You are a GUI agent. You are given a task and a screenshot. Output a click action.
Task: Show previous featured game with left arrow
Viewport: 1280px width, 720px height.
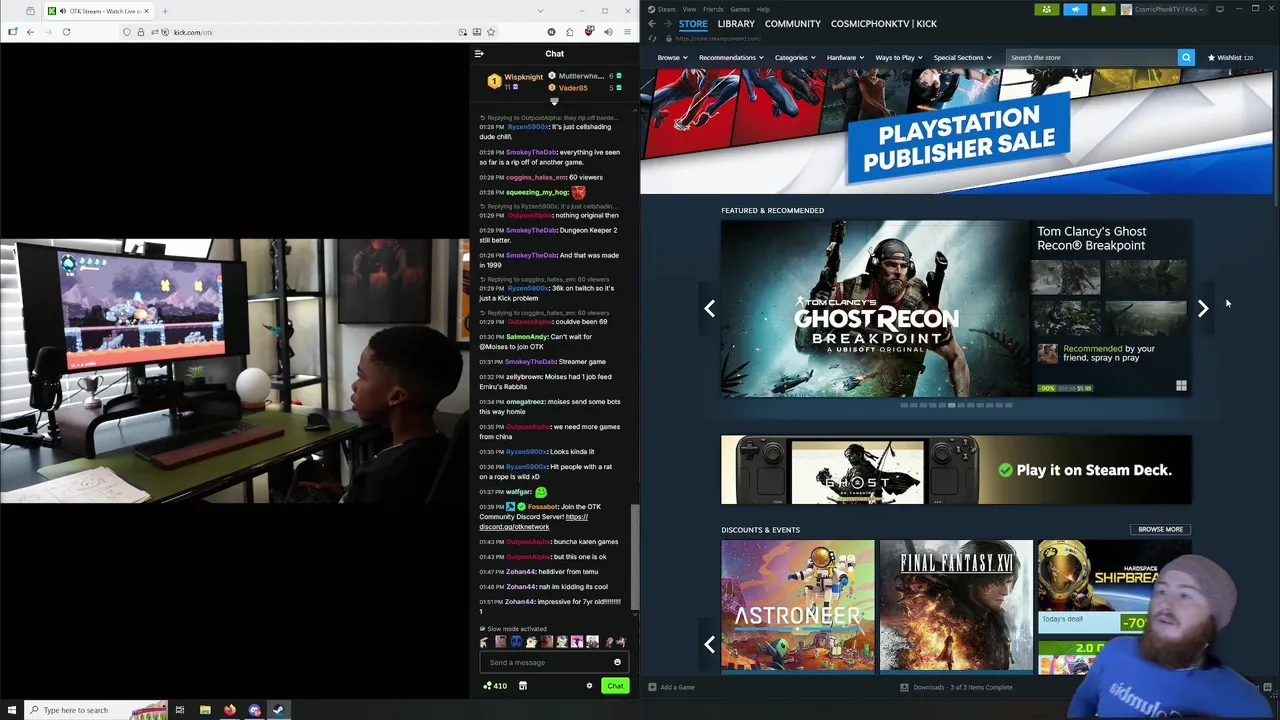(x=710, y=309)
